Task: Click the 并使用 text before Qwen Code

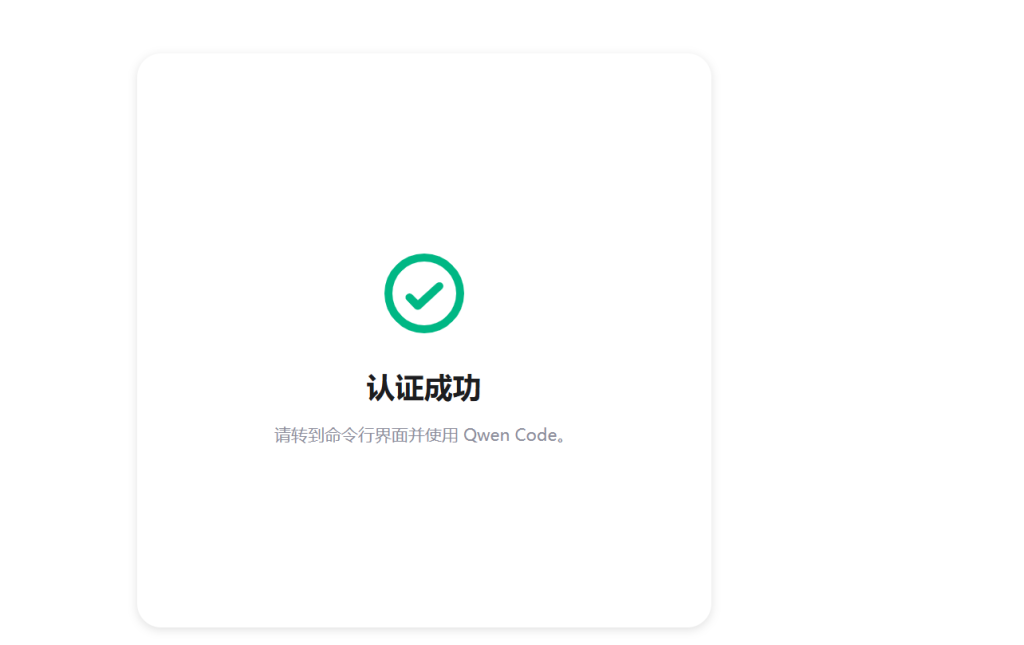Action: (x=434, y=435)
